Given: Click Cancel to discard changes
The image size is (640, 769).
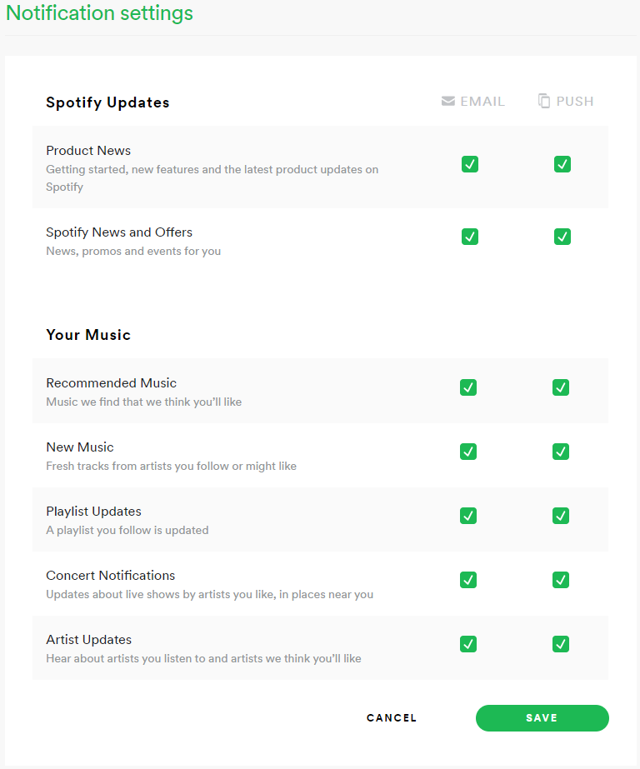Looking at the screenshot, I should [392, 718].
